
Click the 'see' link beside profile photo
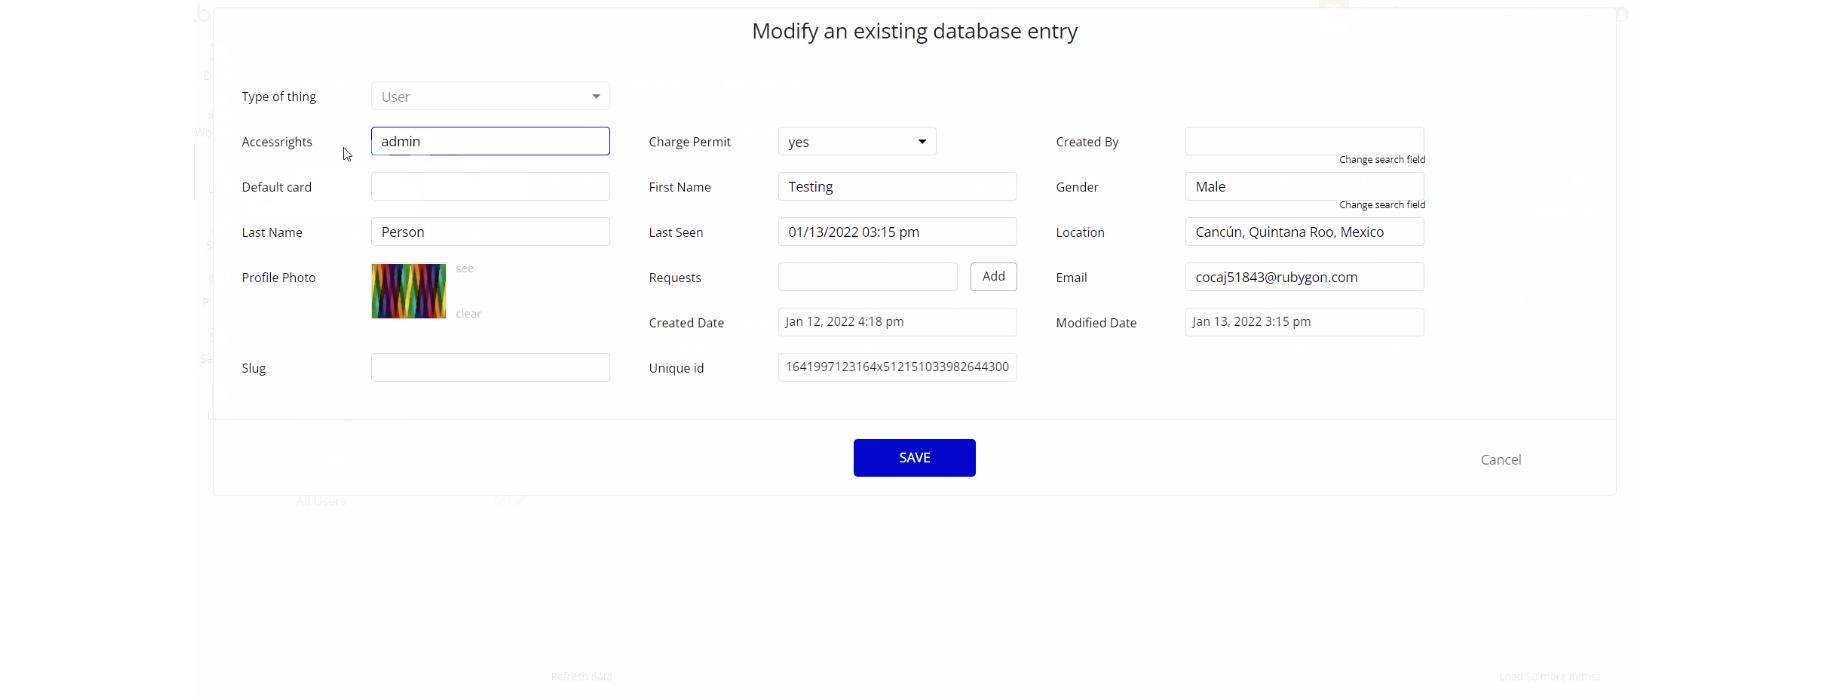pyautogui.click(x=465, y=269)
